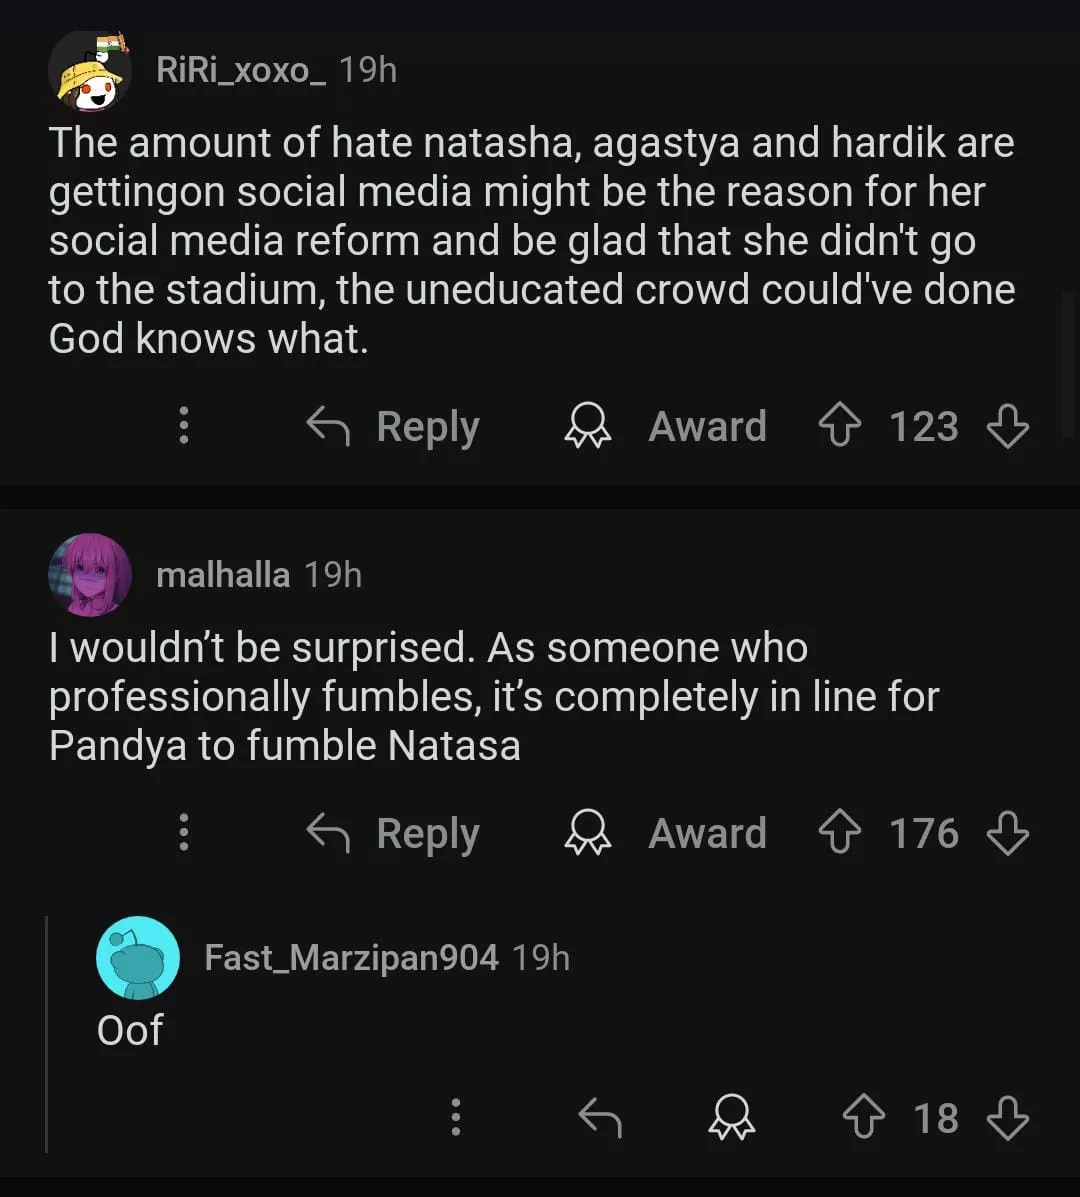Tap reply arrow icon on Oof comment
This screenshot has width=1080, height=1197.
pyautogui.click(x=600, y=1118)
